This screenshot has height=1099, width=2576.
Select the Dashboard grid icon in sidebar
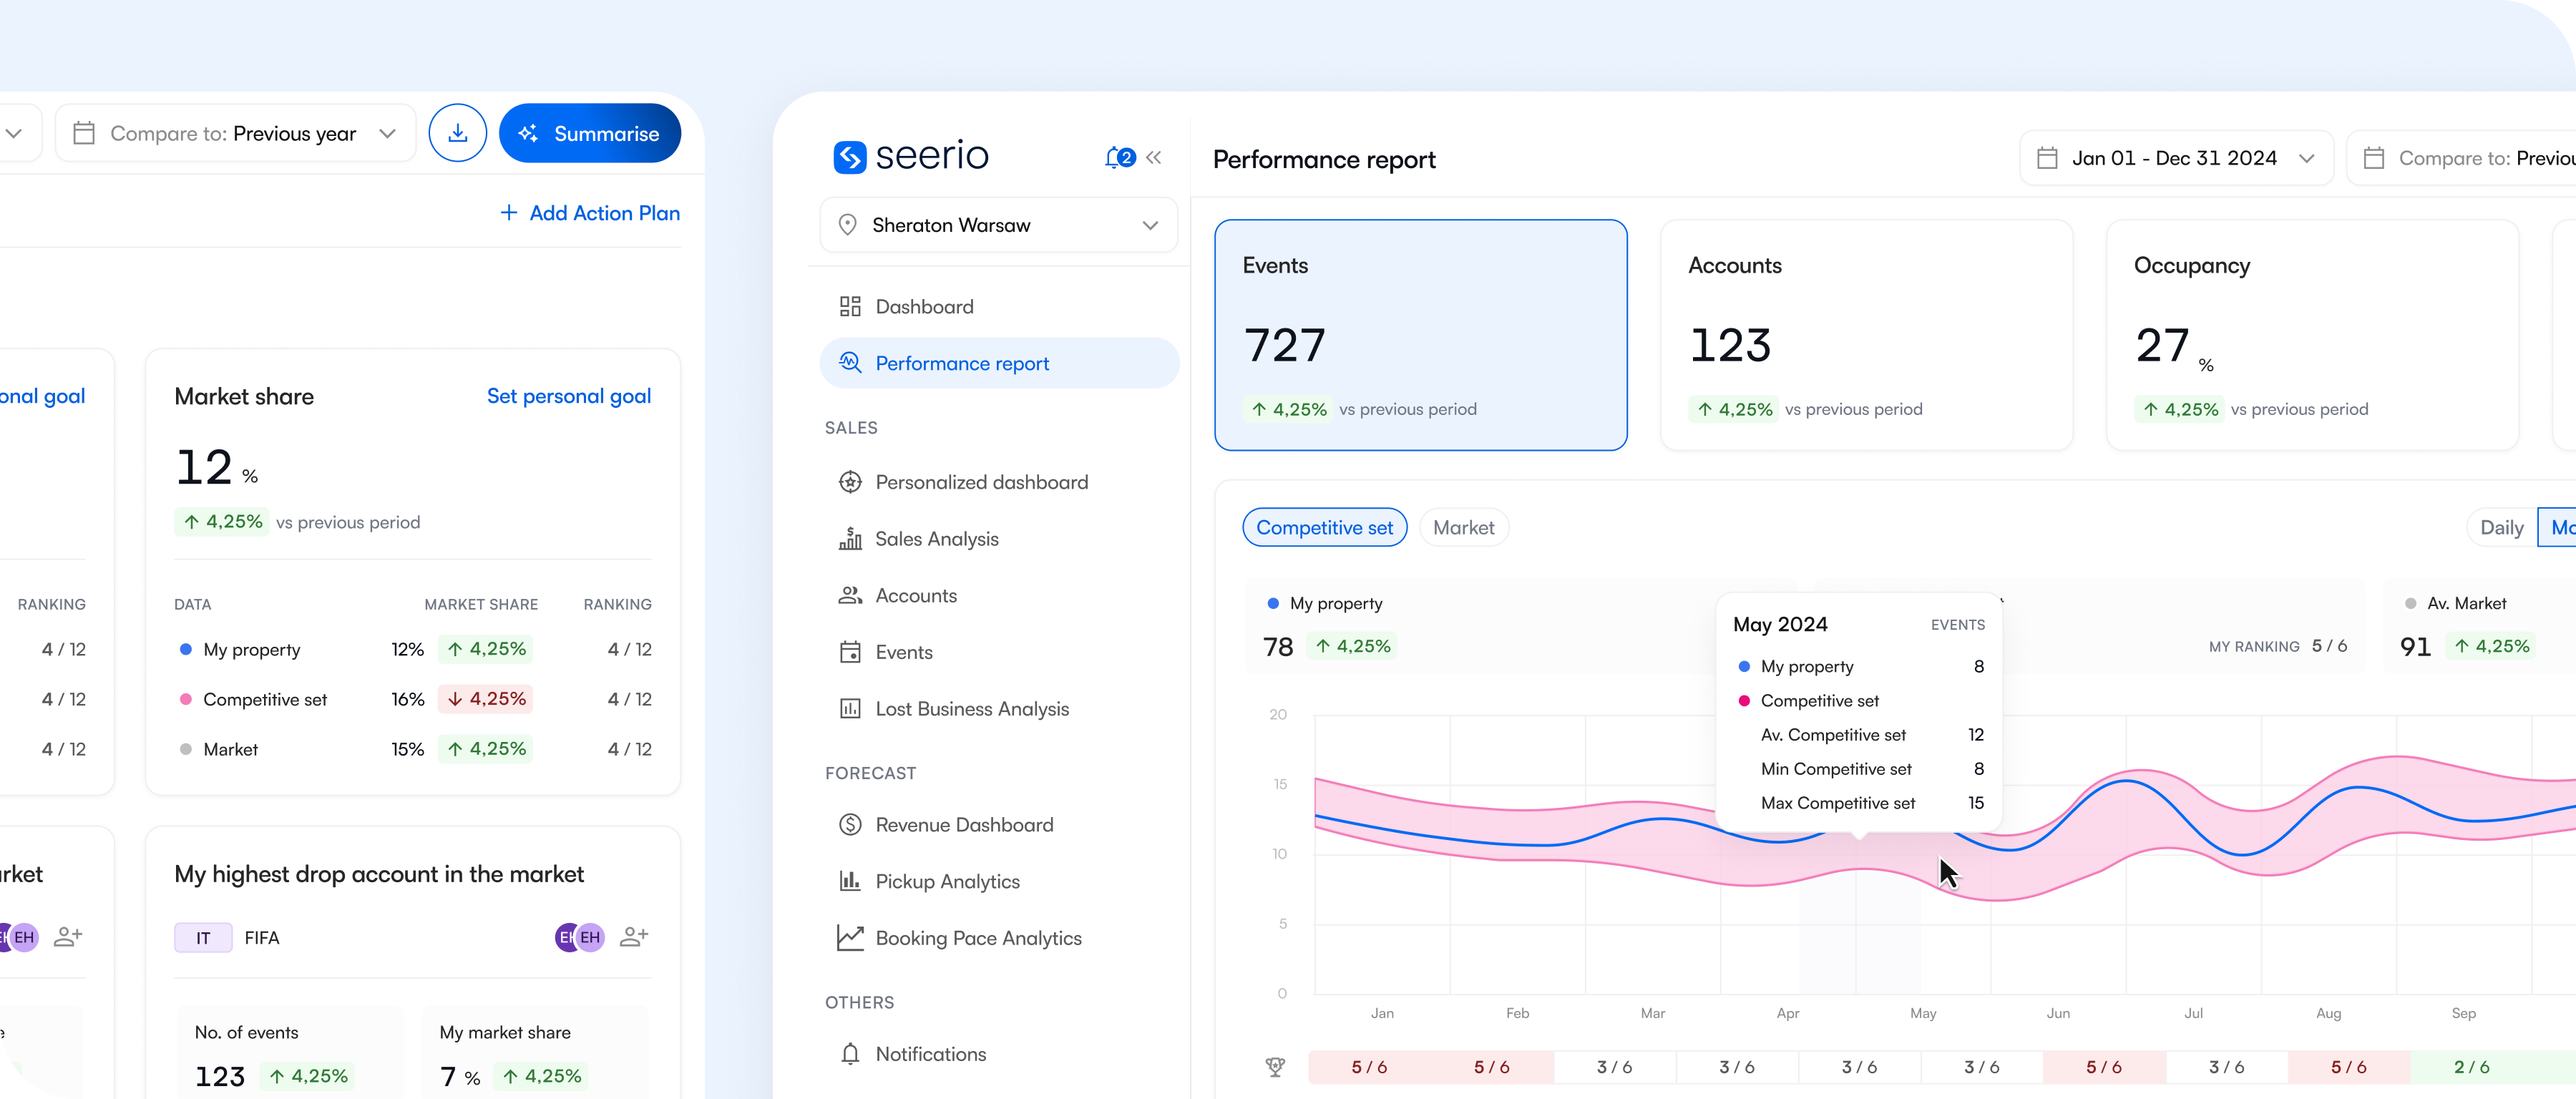tap(851, 306)
